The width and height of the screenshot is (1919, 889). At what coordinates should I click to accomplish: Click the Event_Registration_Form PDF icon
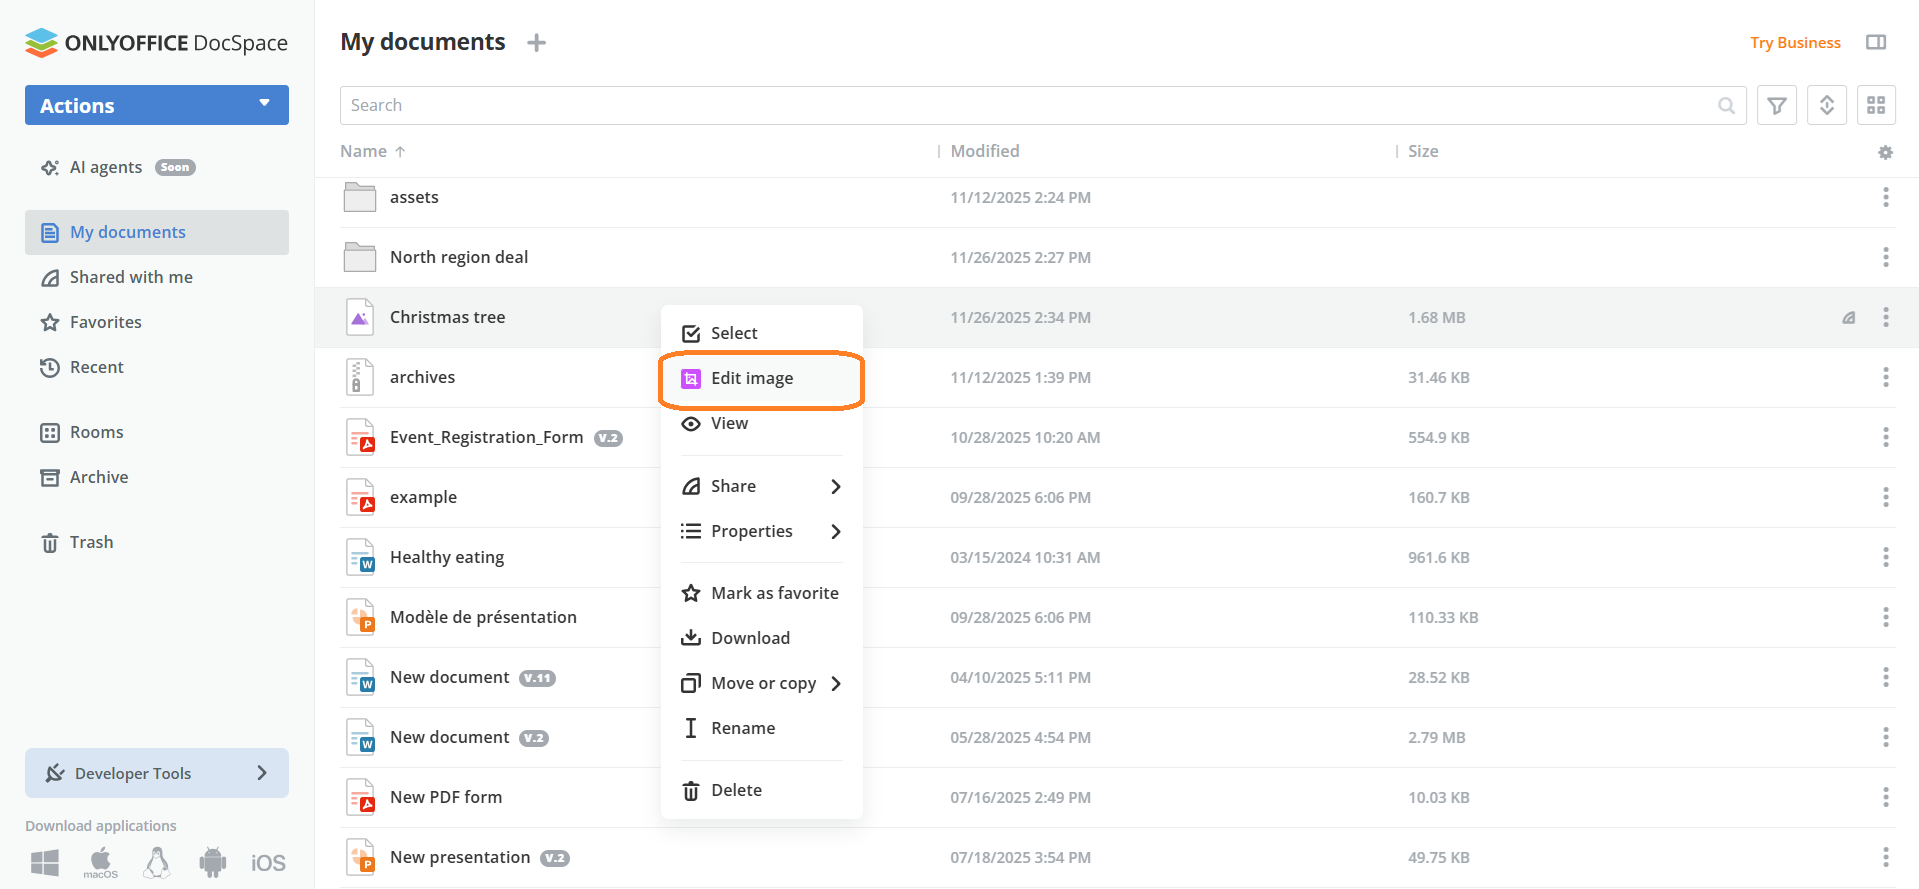coord(360,437)
